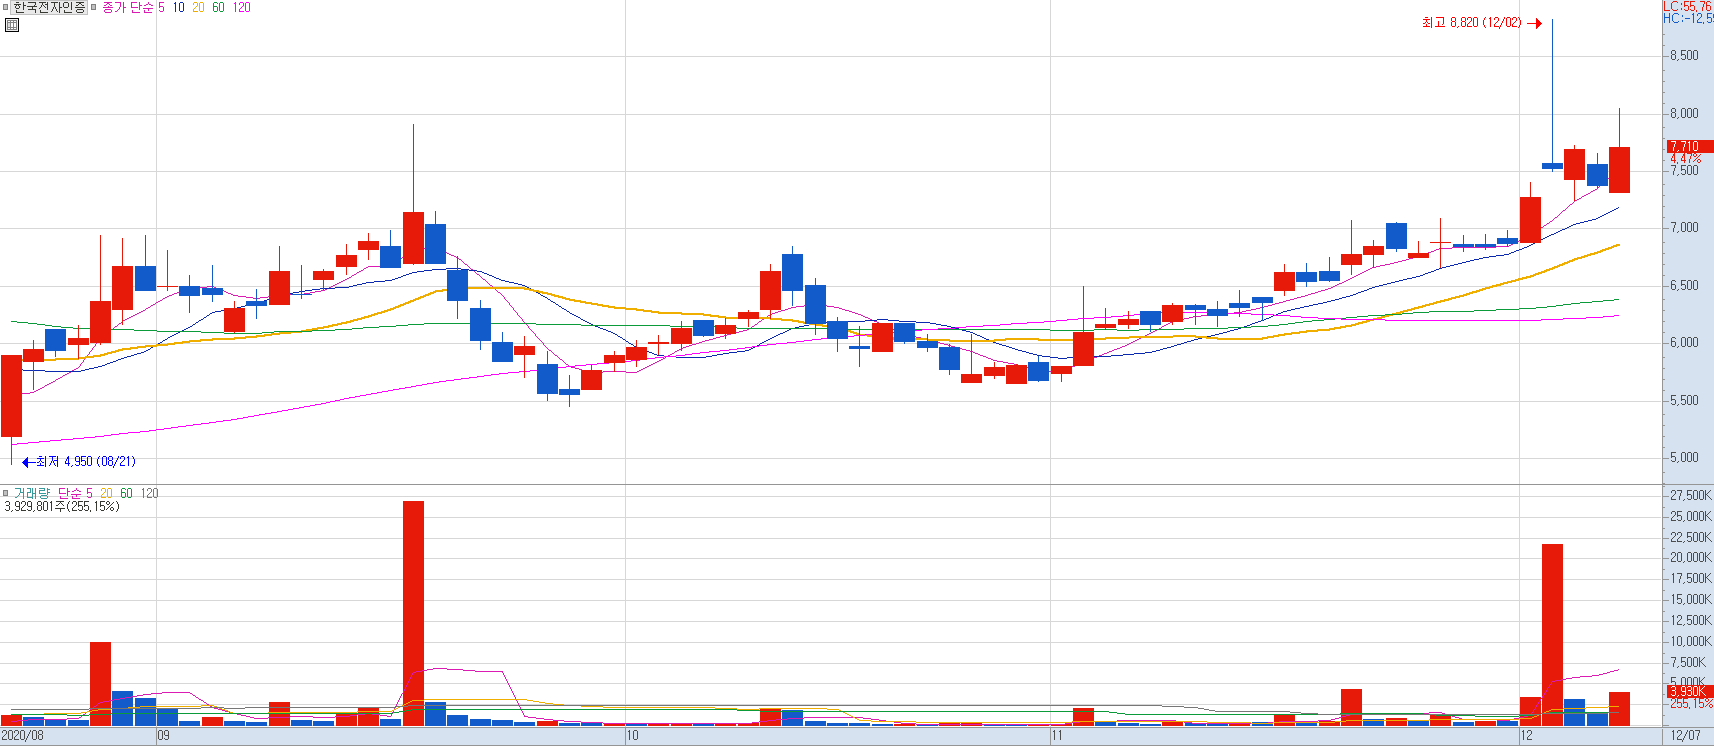Click the 12,500K volume axis label

pos(1691,621)
